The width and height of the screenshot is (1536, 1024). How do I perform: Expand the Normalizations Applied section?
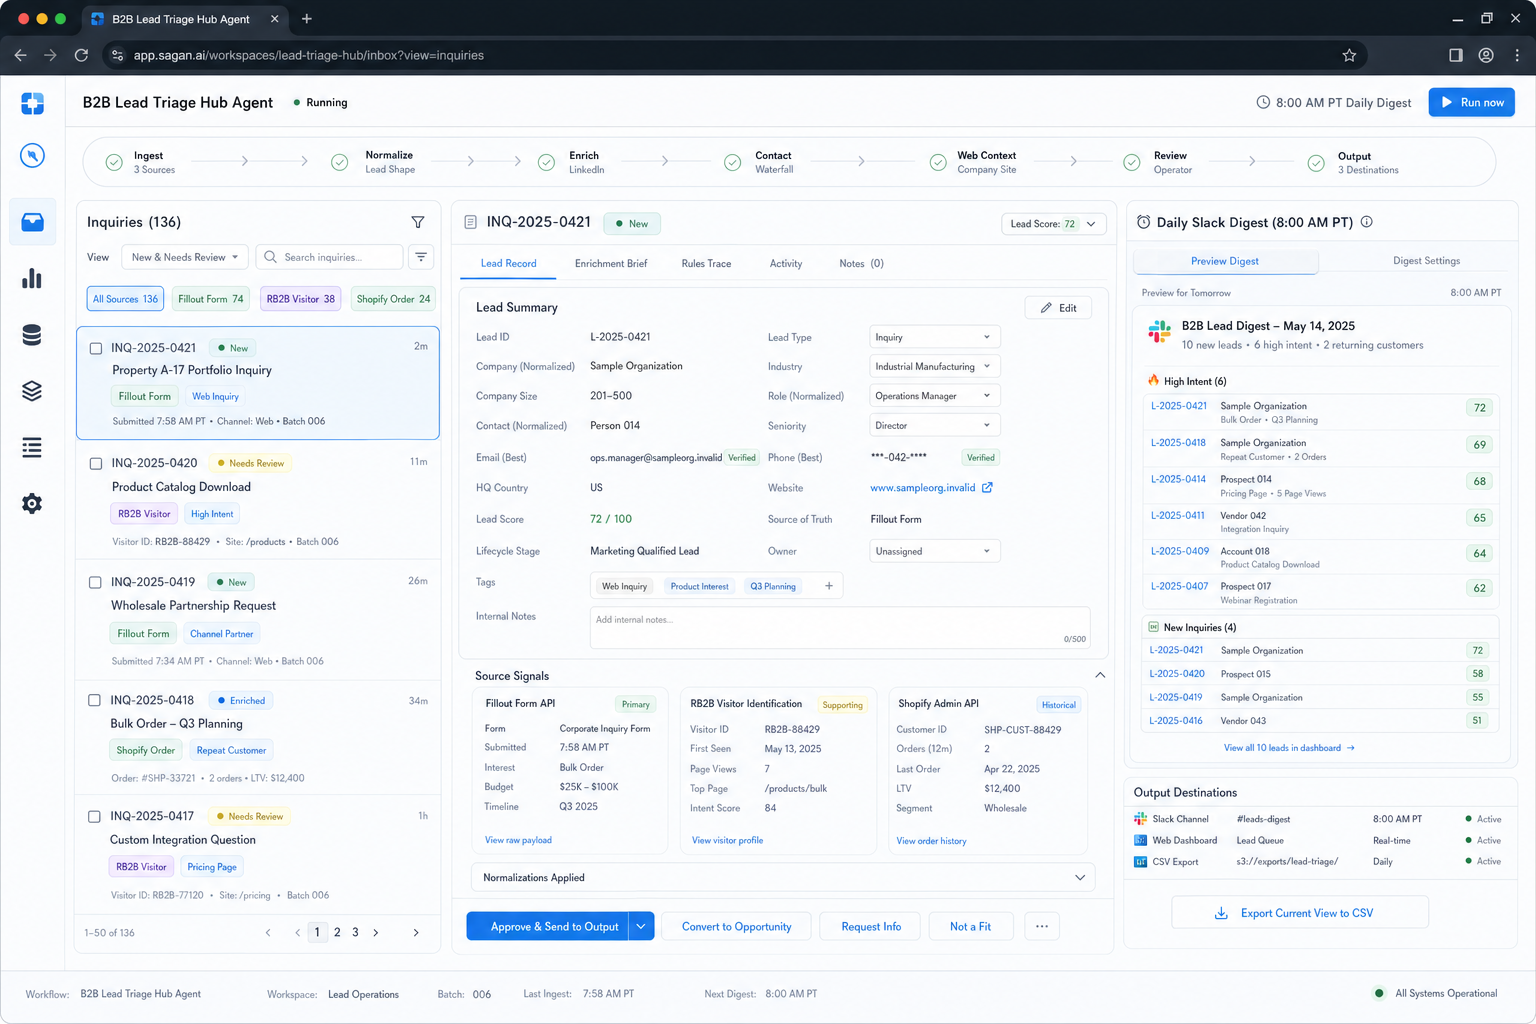coord(783,877)
